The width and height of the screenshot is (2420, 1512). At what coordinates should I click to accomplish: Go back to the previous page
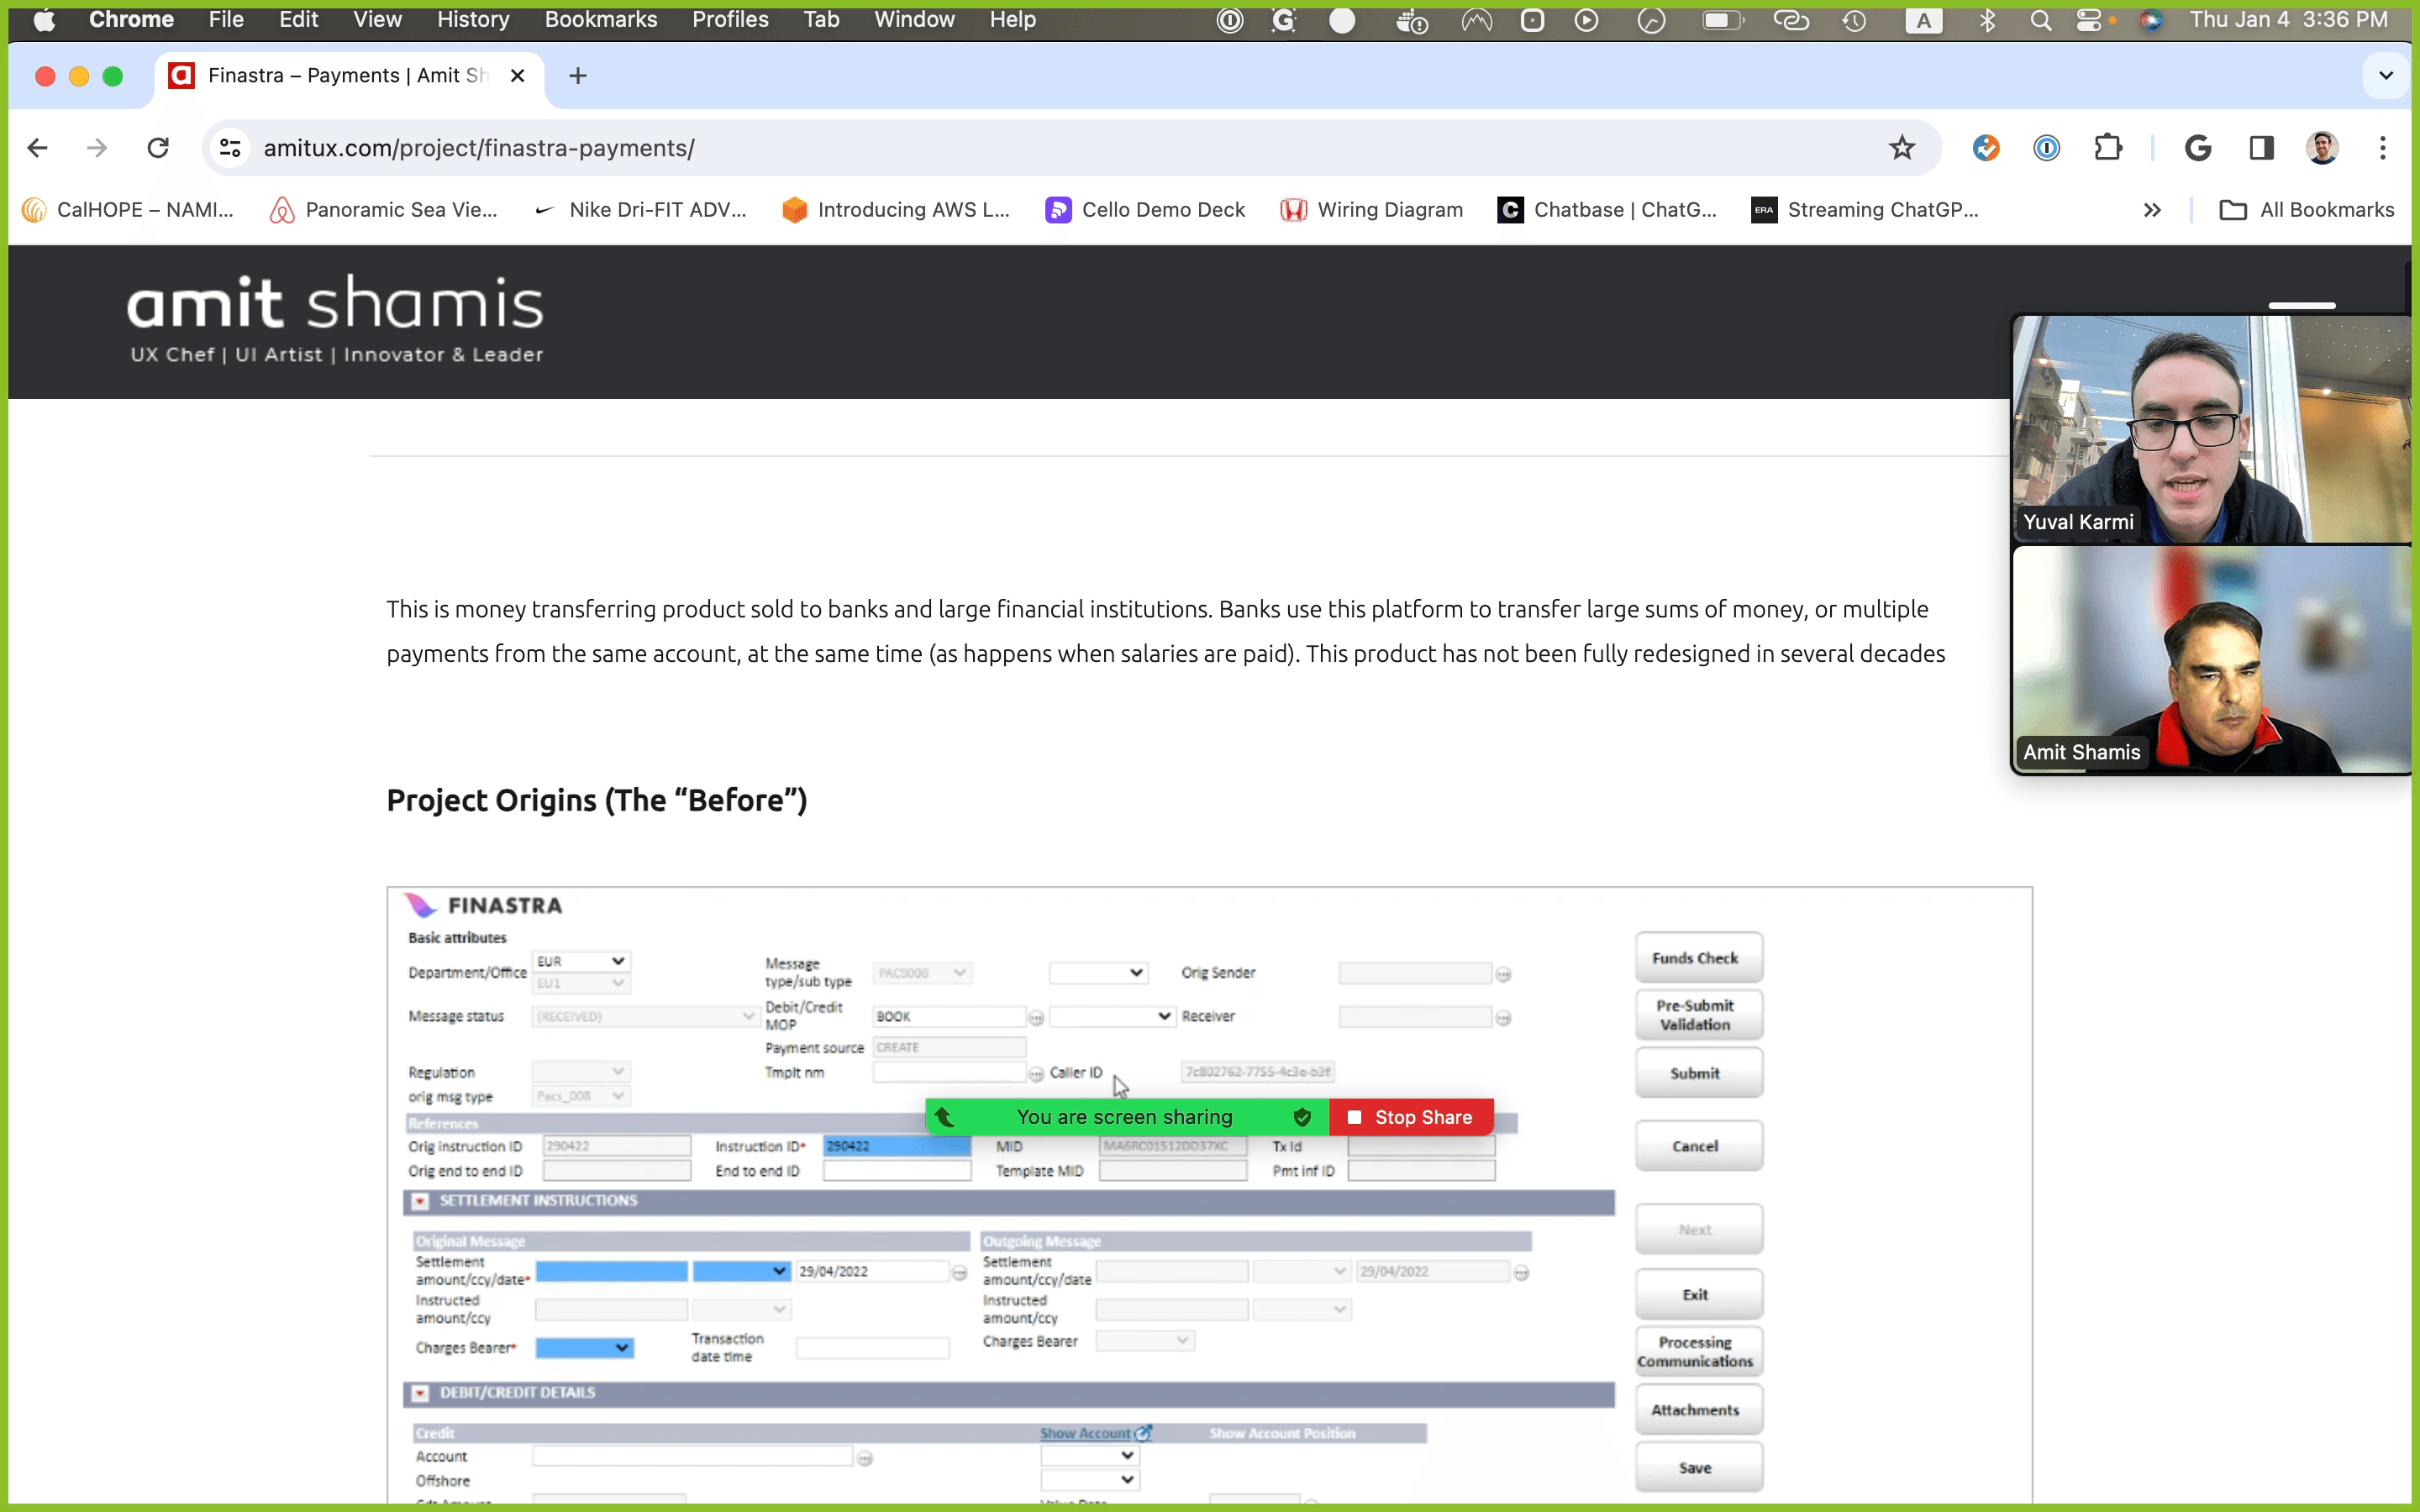[x=38, y=148]
